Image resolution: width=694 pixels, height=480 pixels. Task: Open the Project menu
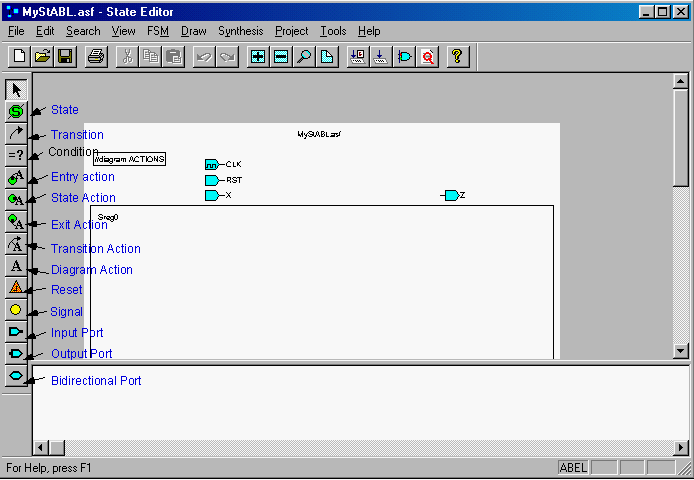[x=292, y=31]
